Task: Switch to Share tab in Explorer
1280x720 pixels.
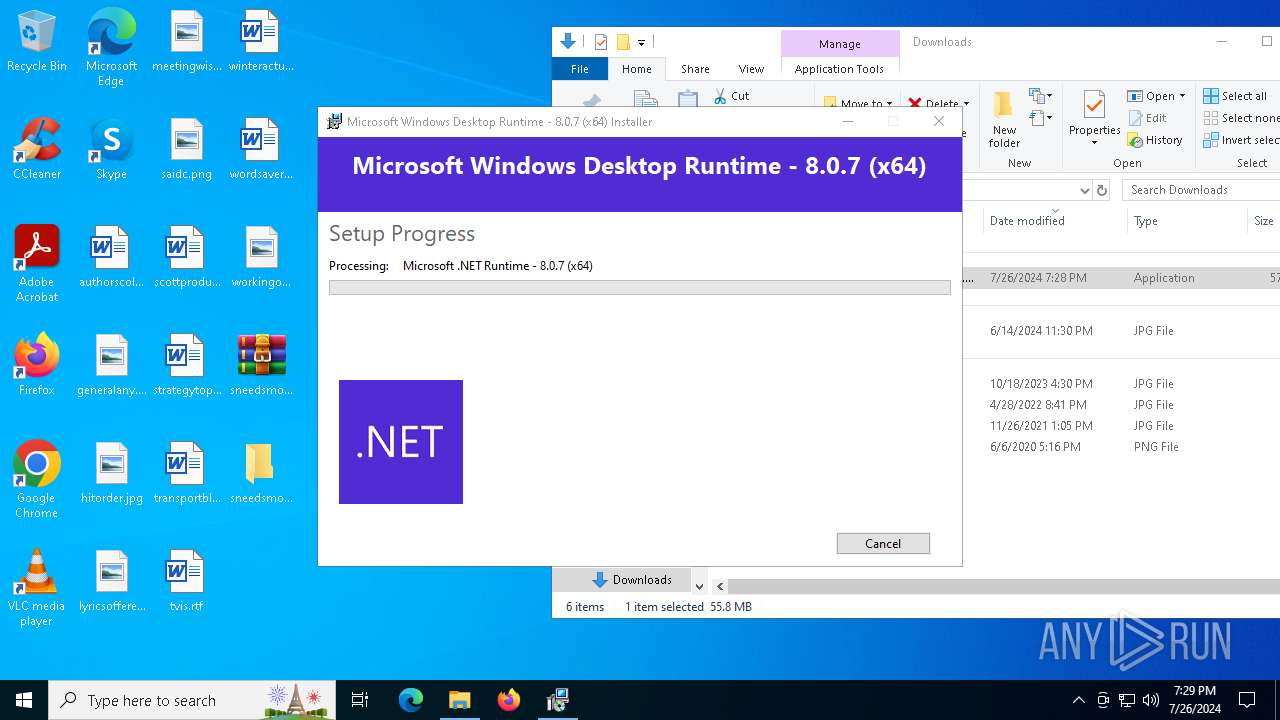Action: [695, 69]
